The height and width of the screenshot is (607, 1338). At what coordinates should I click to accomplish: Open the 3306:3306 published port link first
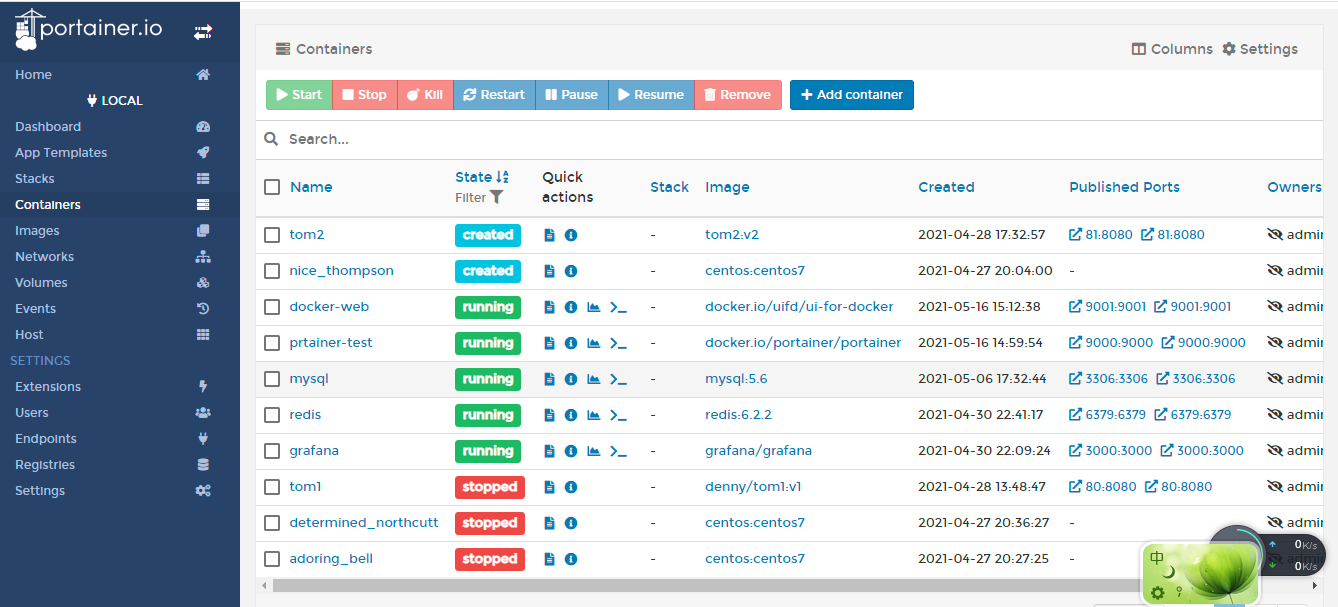pos(1109,379)
